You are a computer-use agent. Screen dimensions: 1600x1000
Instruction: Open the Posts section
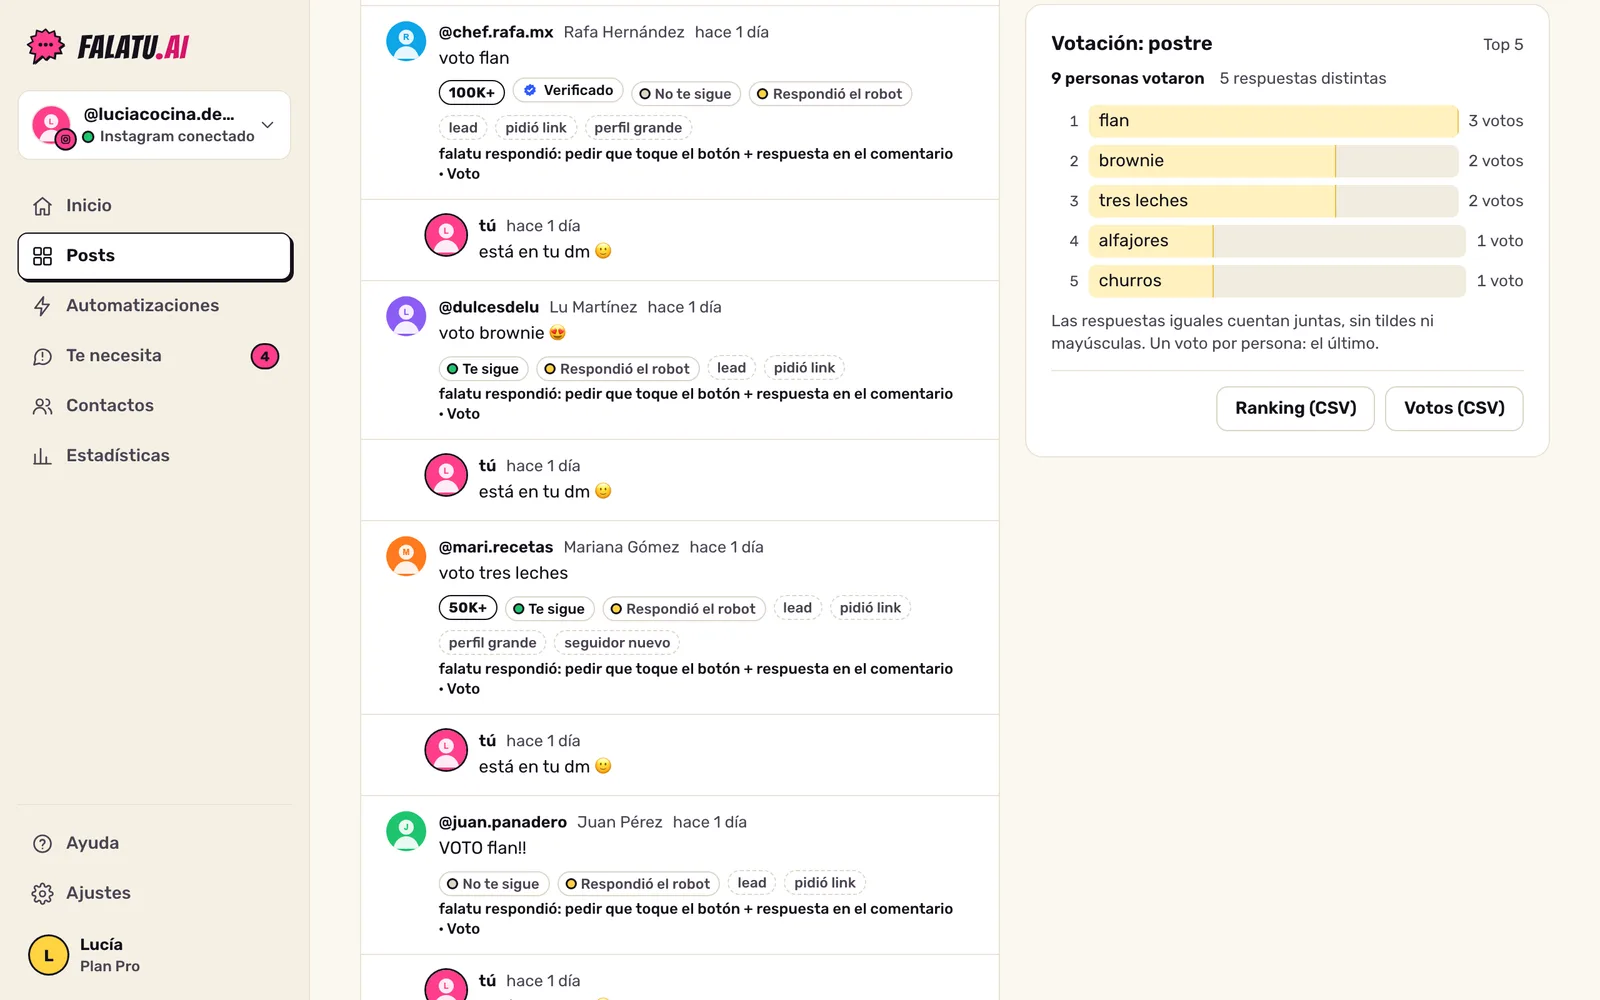(155, 256)
